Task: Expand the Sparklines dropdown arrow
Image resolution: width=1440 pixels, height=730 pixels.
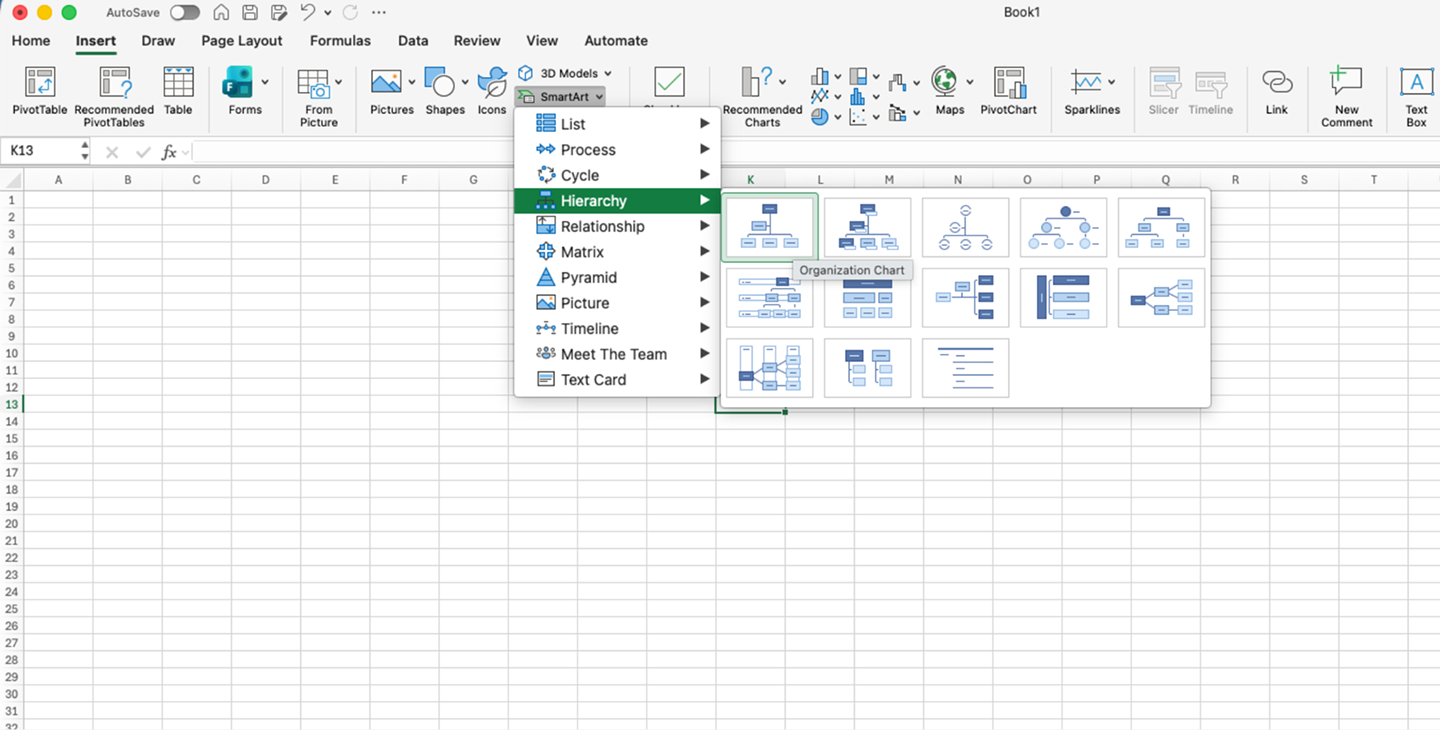Action: (1111, 82)
